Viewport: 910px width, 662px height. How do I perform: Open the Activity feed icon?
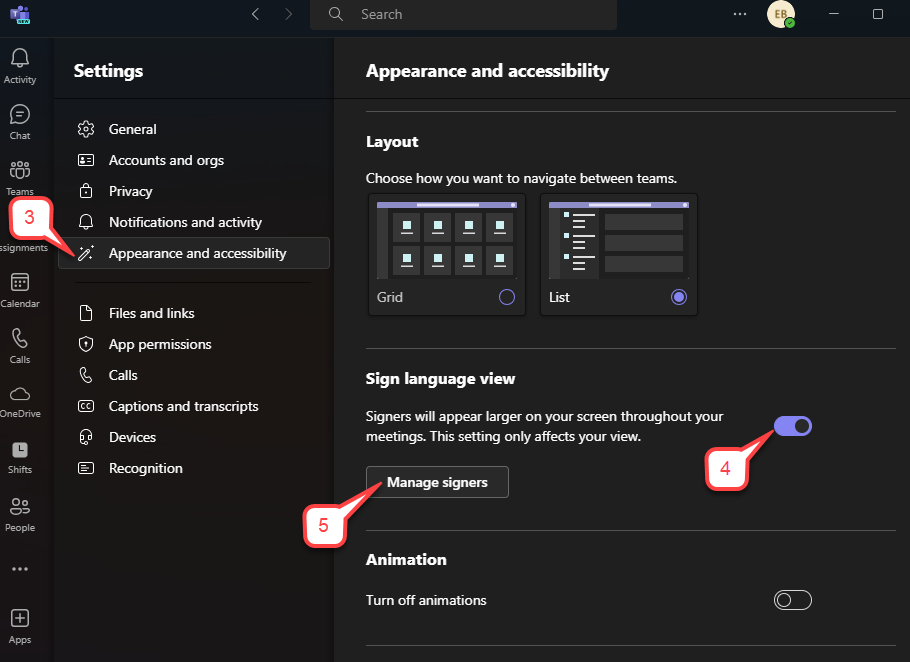coord(20,64)
